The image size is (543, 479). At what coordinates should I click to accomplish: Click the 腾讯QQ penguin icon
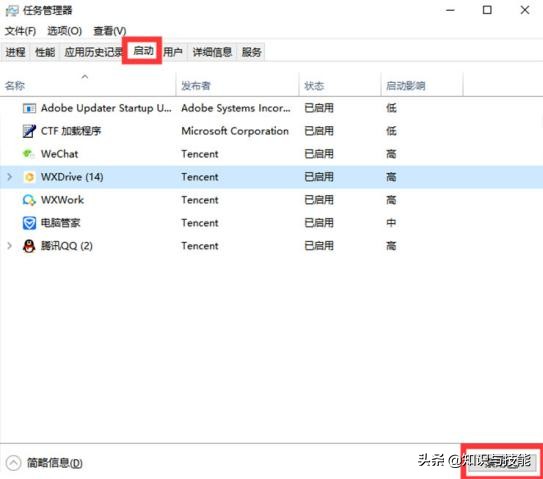tap(29, 246)
